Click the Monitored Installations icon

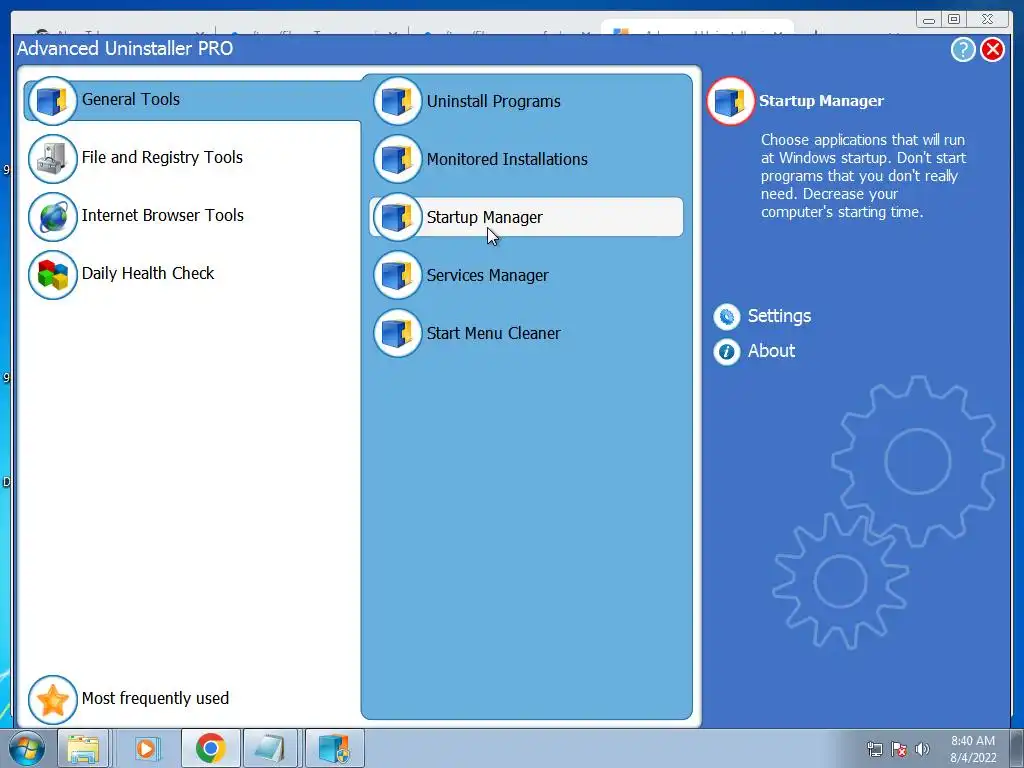pos(397,159)
